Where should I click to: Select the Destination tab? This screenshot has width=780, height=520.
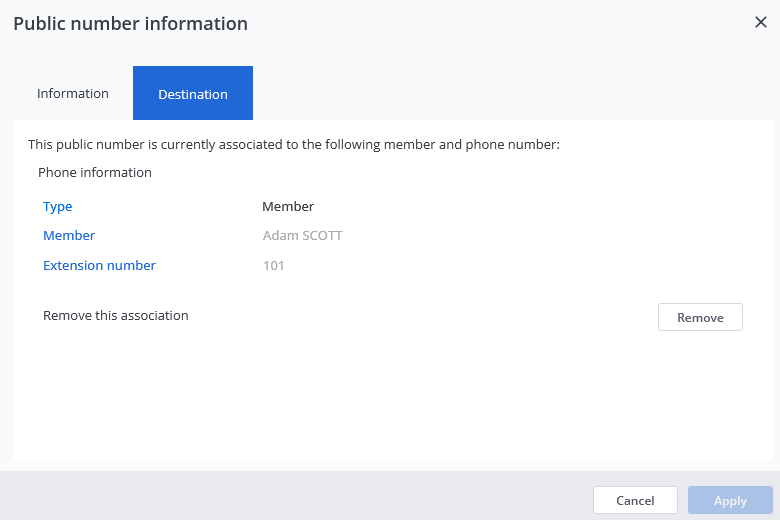tap(193, 94)
